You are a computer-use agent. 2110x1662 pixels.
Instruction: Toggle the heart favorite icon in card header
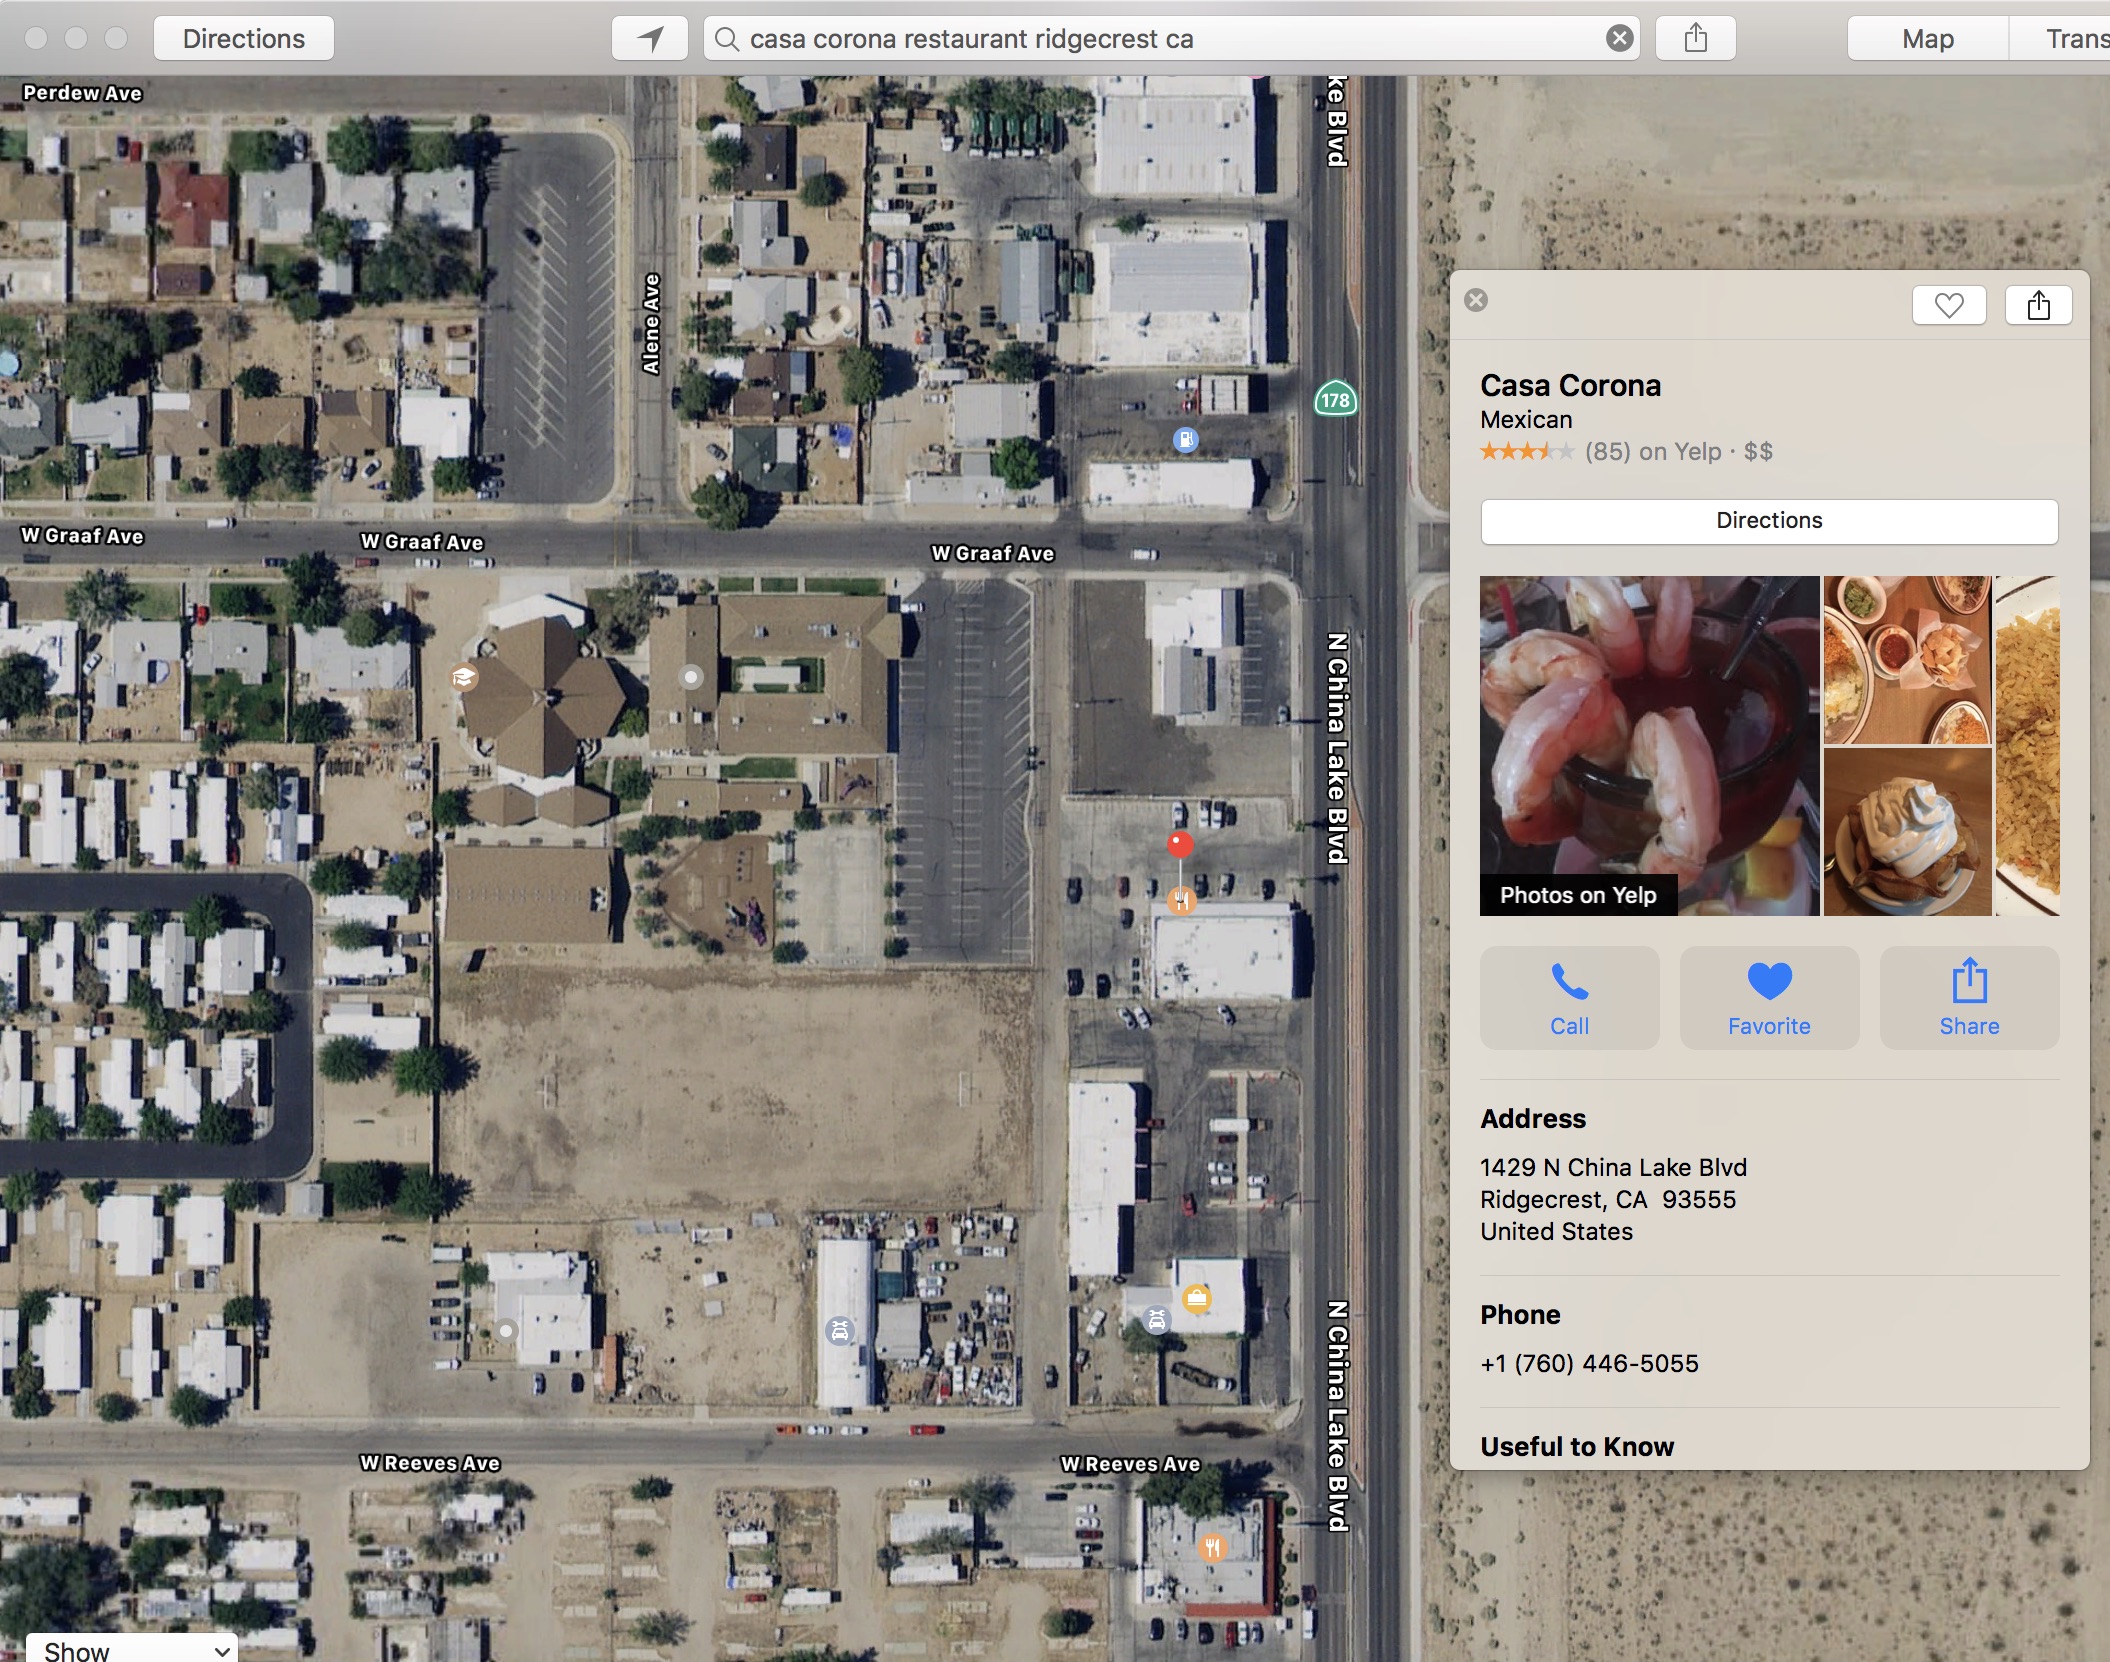(x=1949, y=305)
